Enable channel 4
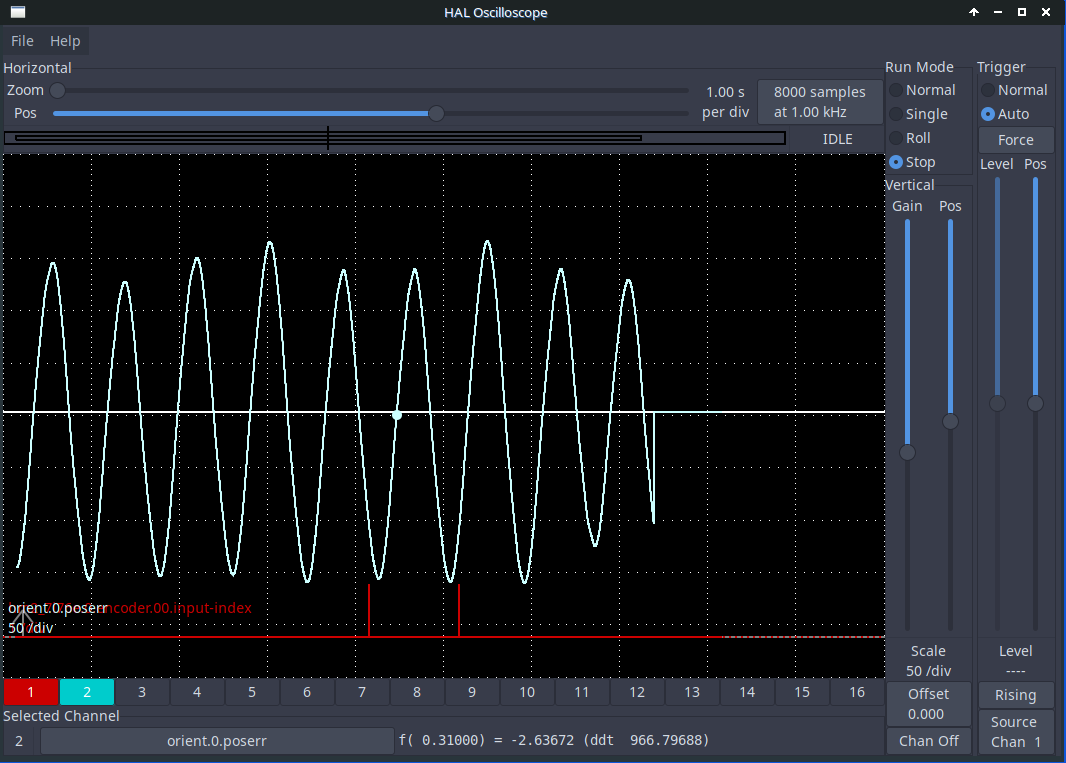Viewport: 1066px width, 763px height. point(196,692)
